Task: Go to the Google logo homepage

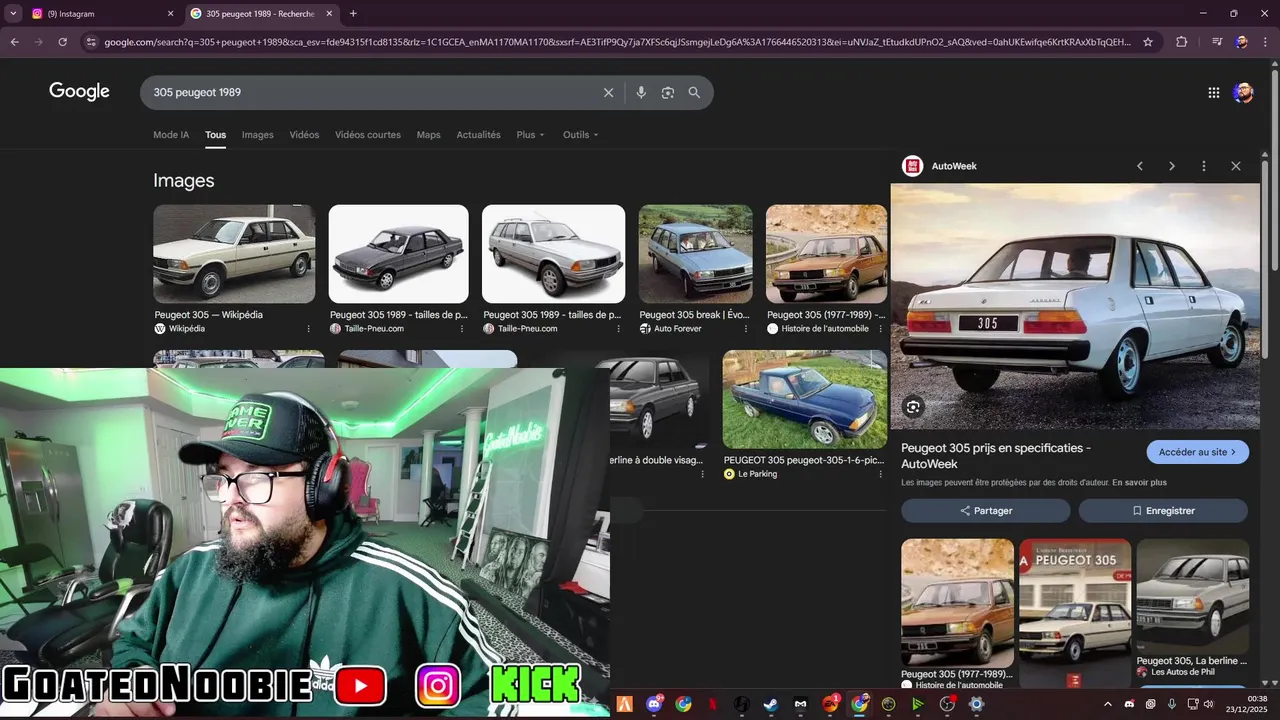Action: click(79, 92)
